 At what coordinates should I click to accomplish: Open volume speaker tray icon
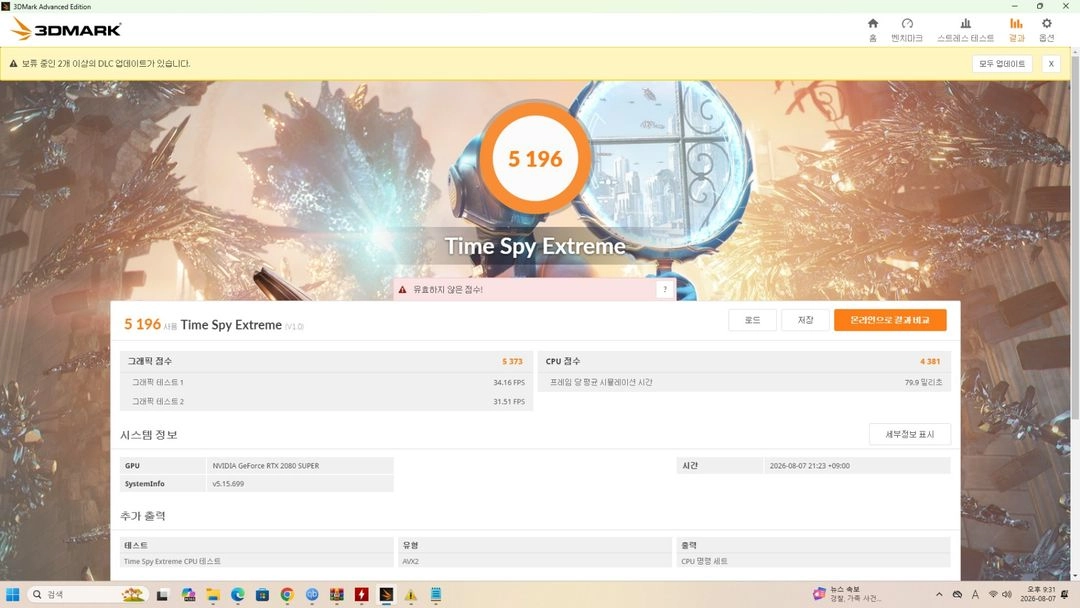coord(1007,594)
